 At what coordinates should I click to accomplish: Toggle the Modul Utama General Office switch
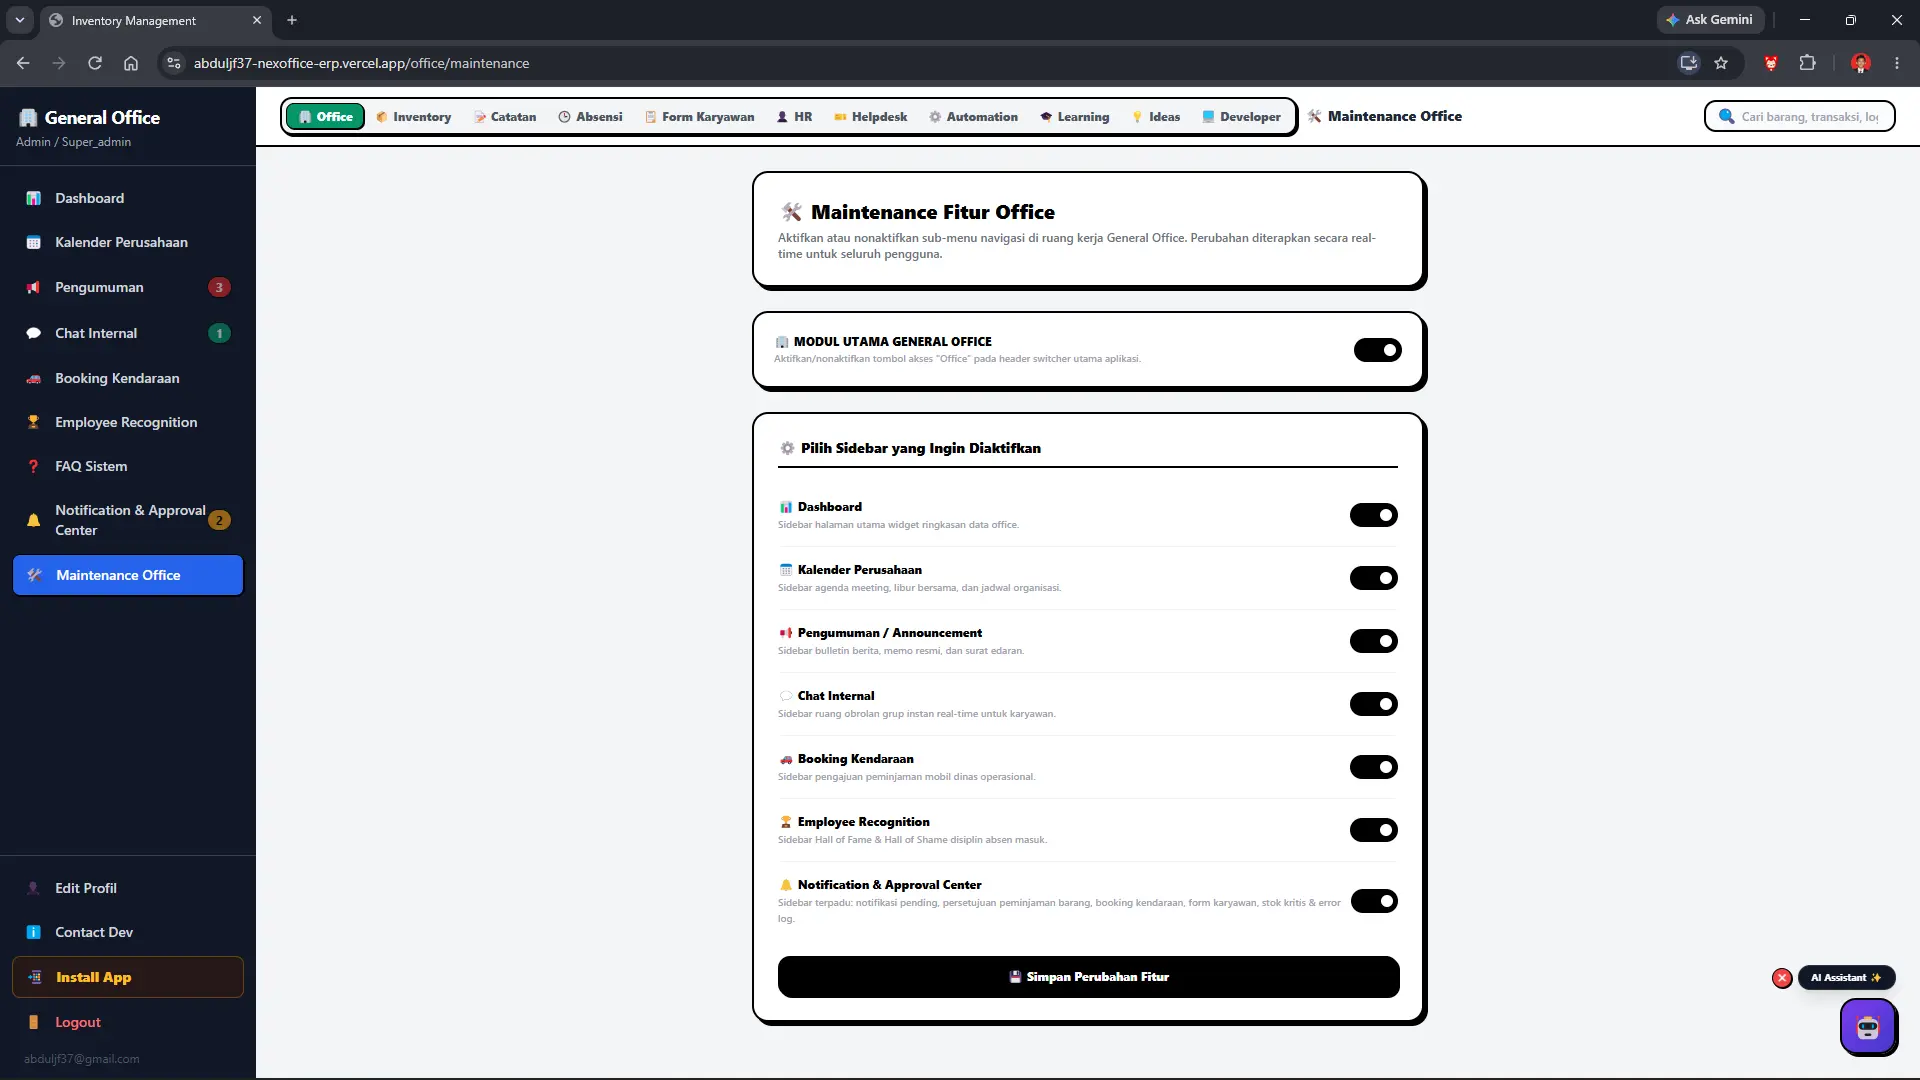click(x=1377, y=350)
